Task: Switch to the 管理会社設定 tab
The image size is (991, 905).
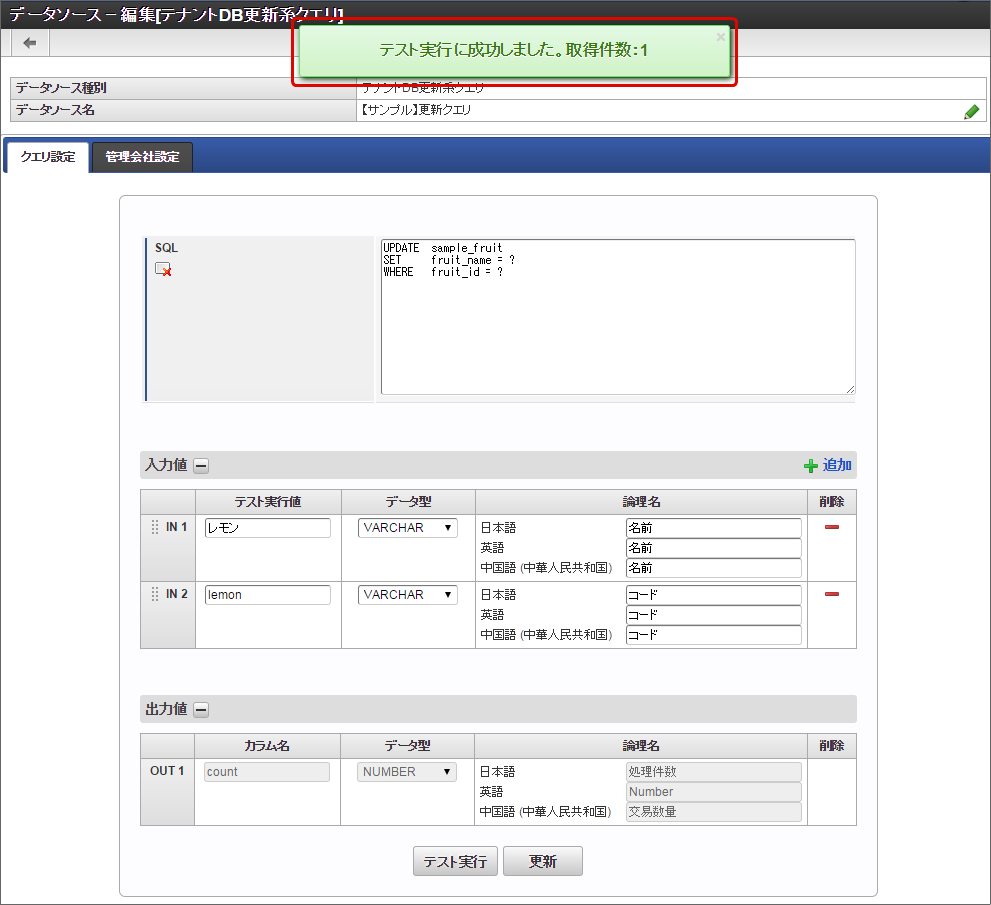Action: point(142,157)
